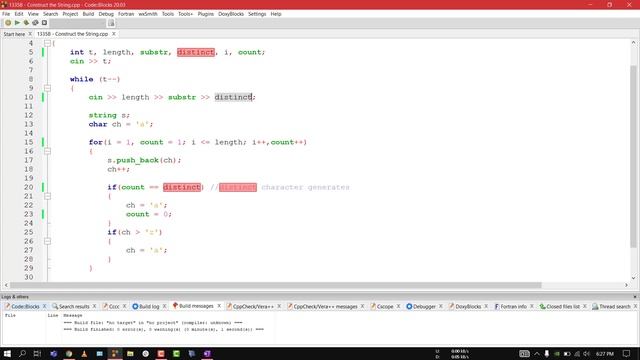The image size is (640, 360).
Task: Open the View menu
Action: [x=33, y=14]
